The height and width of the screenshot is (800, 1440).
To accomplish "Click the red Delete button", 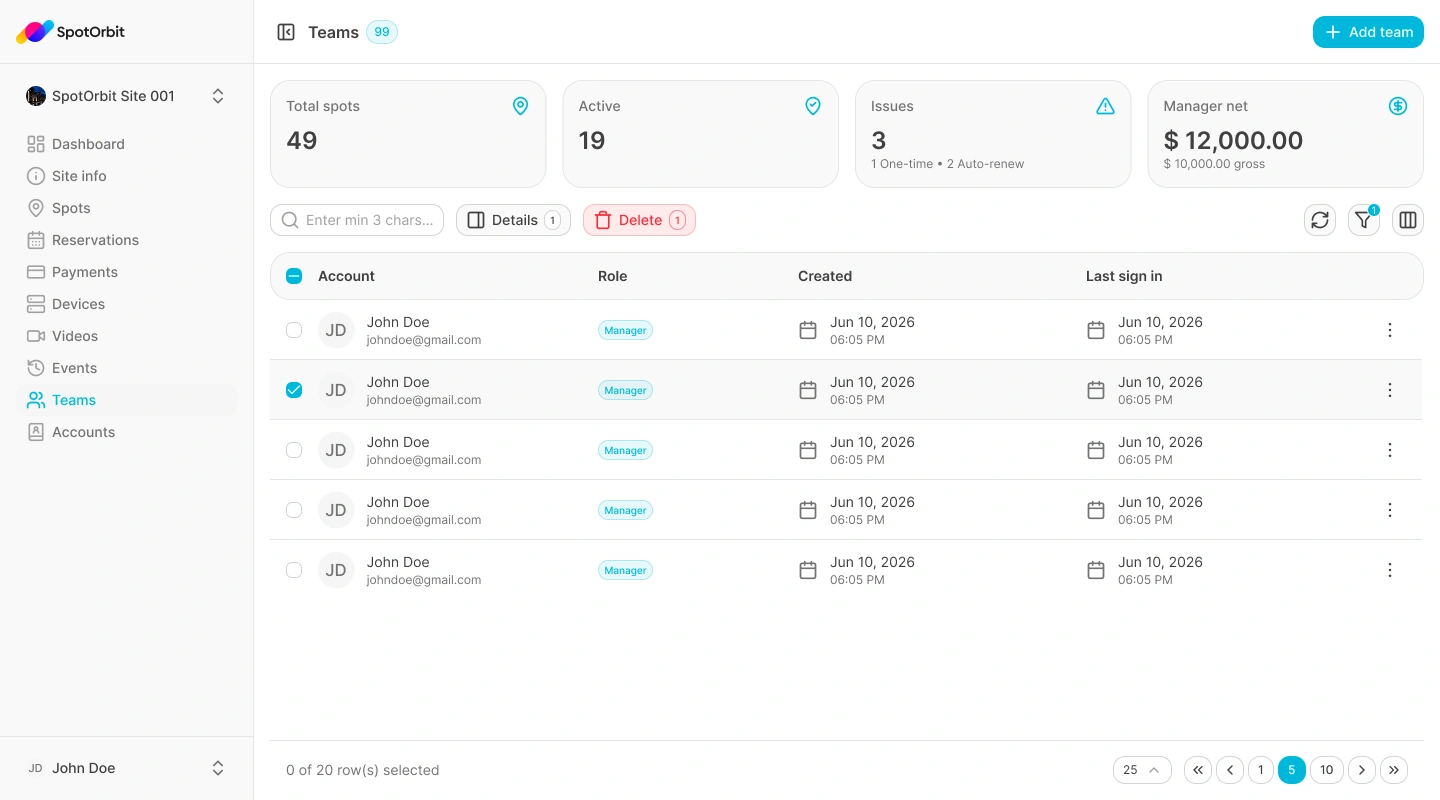I will (639, 220).
